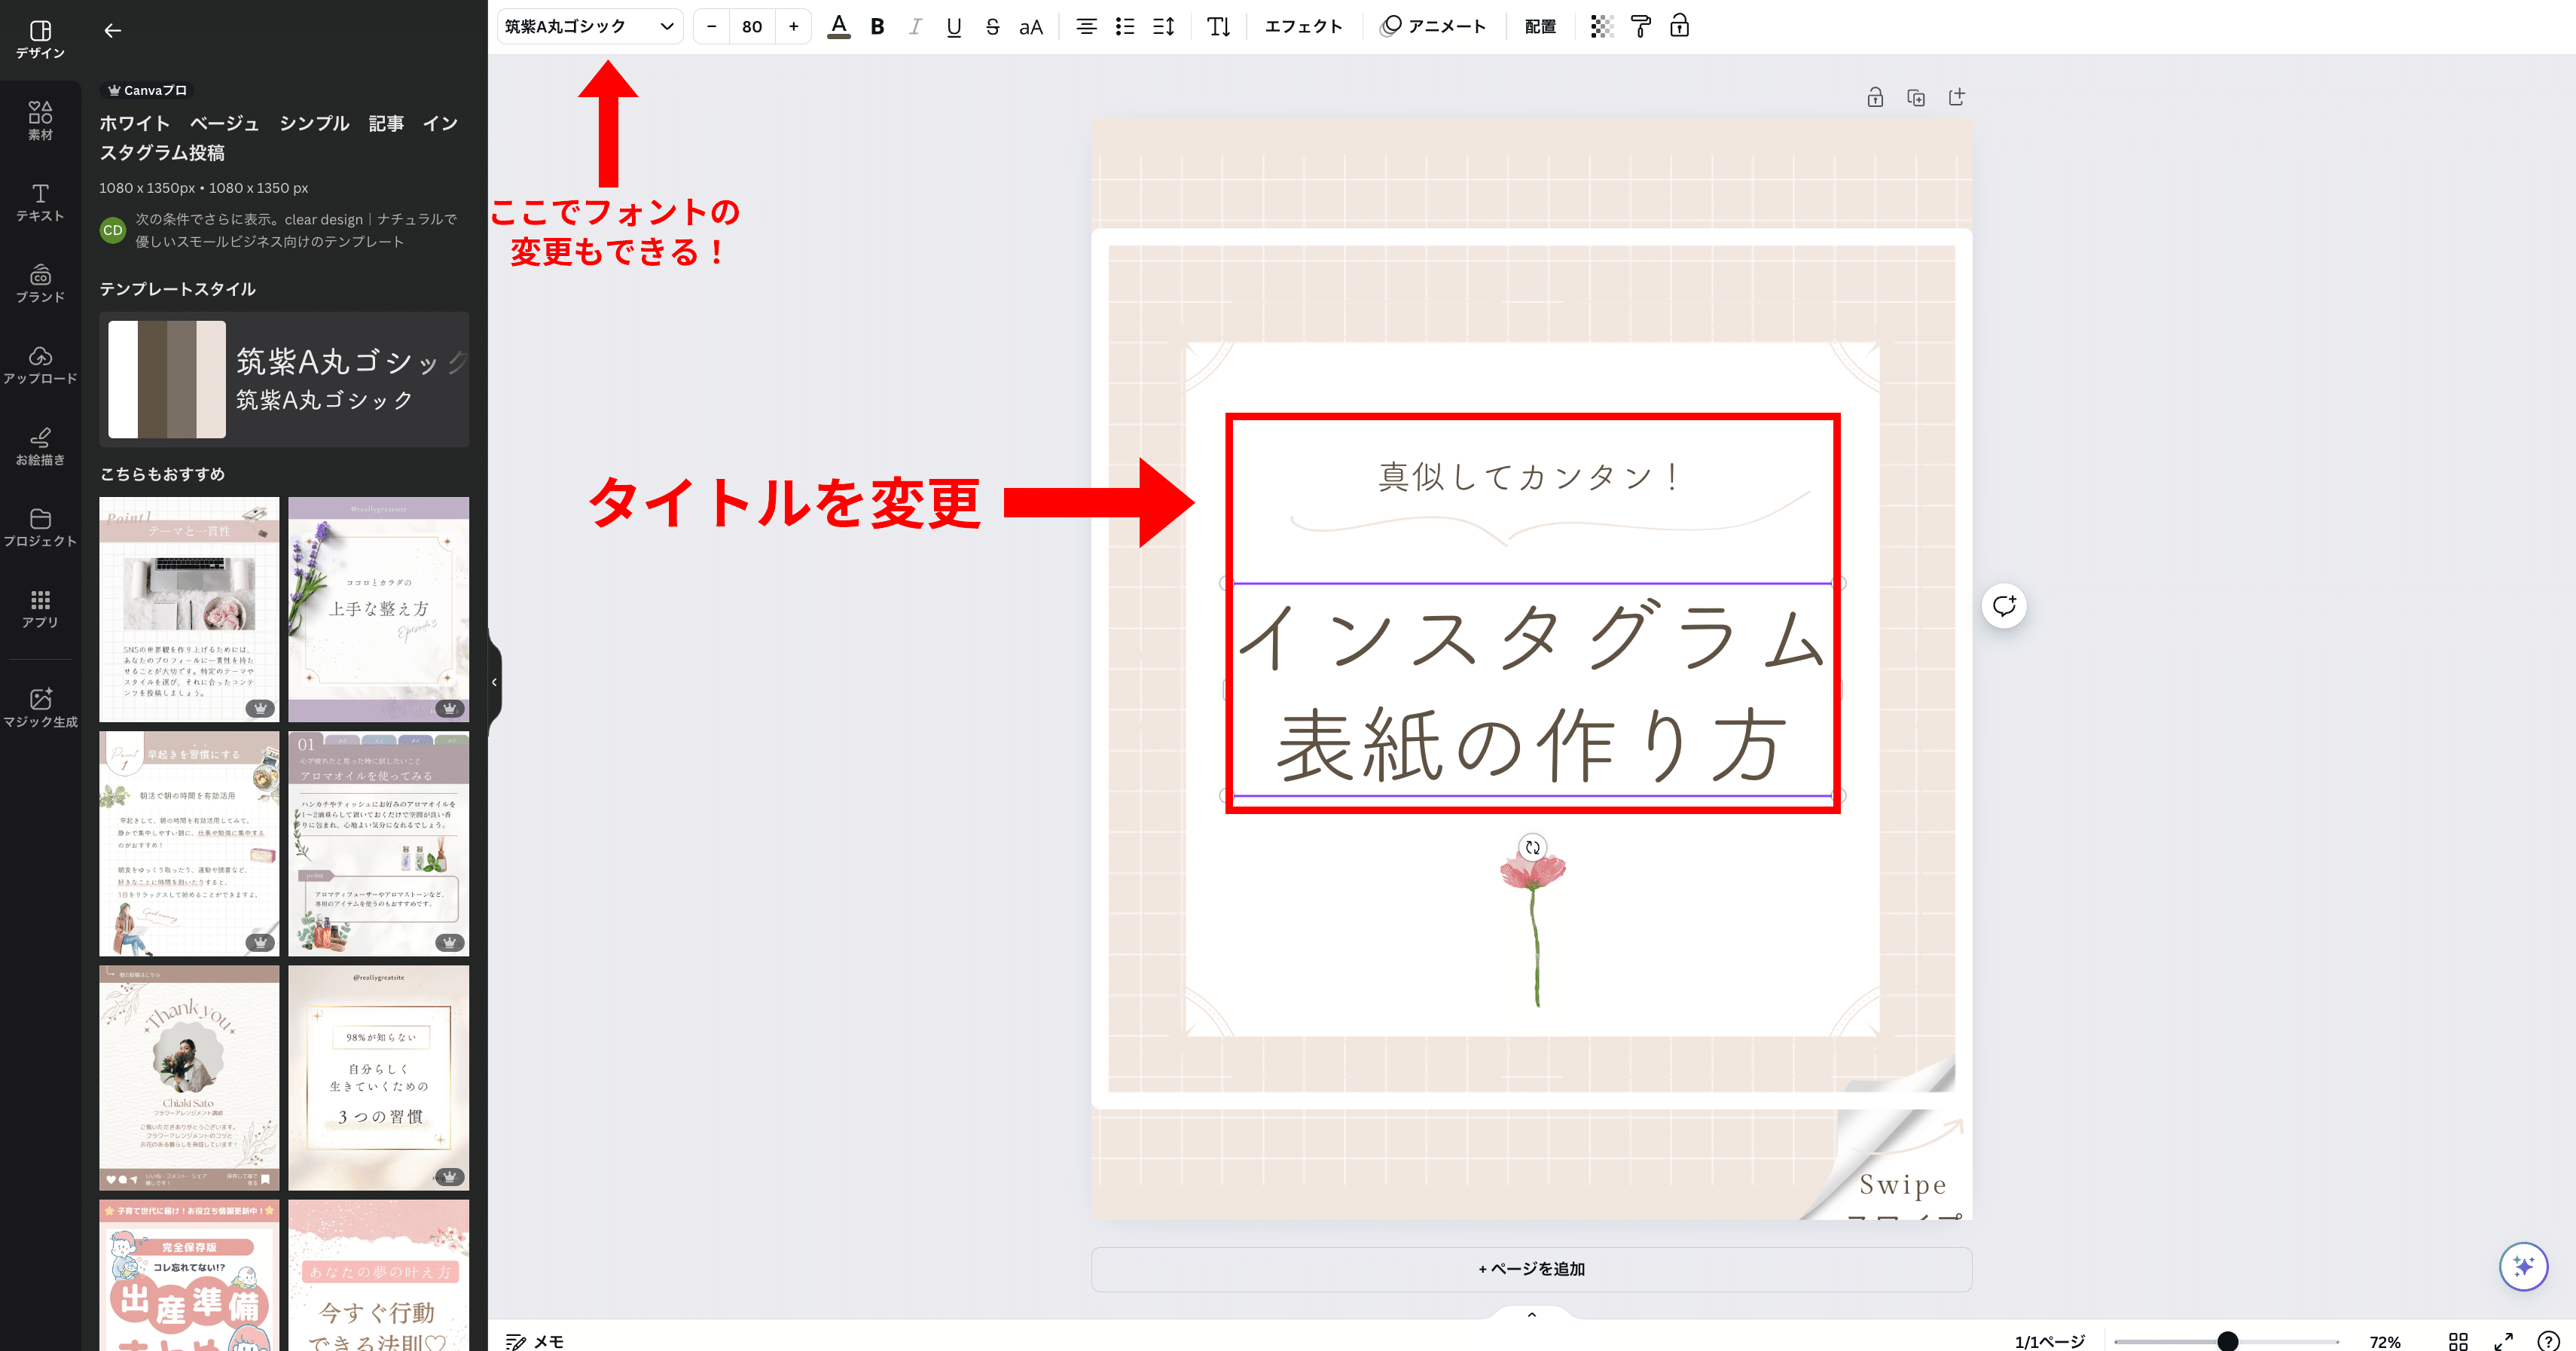Click ページを追加 to add page
The image size is (2576, 1351).
coord(1531,1269)
